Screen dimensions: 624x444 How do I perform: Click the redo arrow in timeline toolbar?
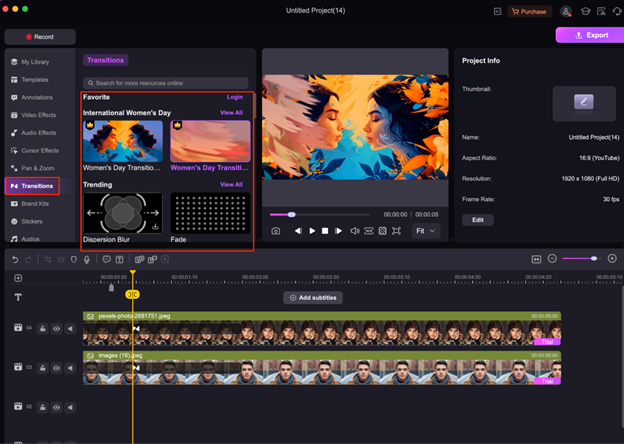coord(28,259)
